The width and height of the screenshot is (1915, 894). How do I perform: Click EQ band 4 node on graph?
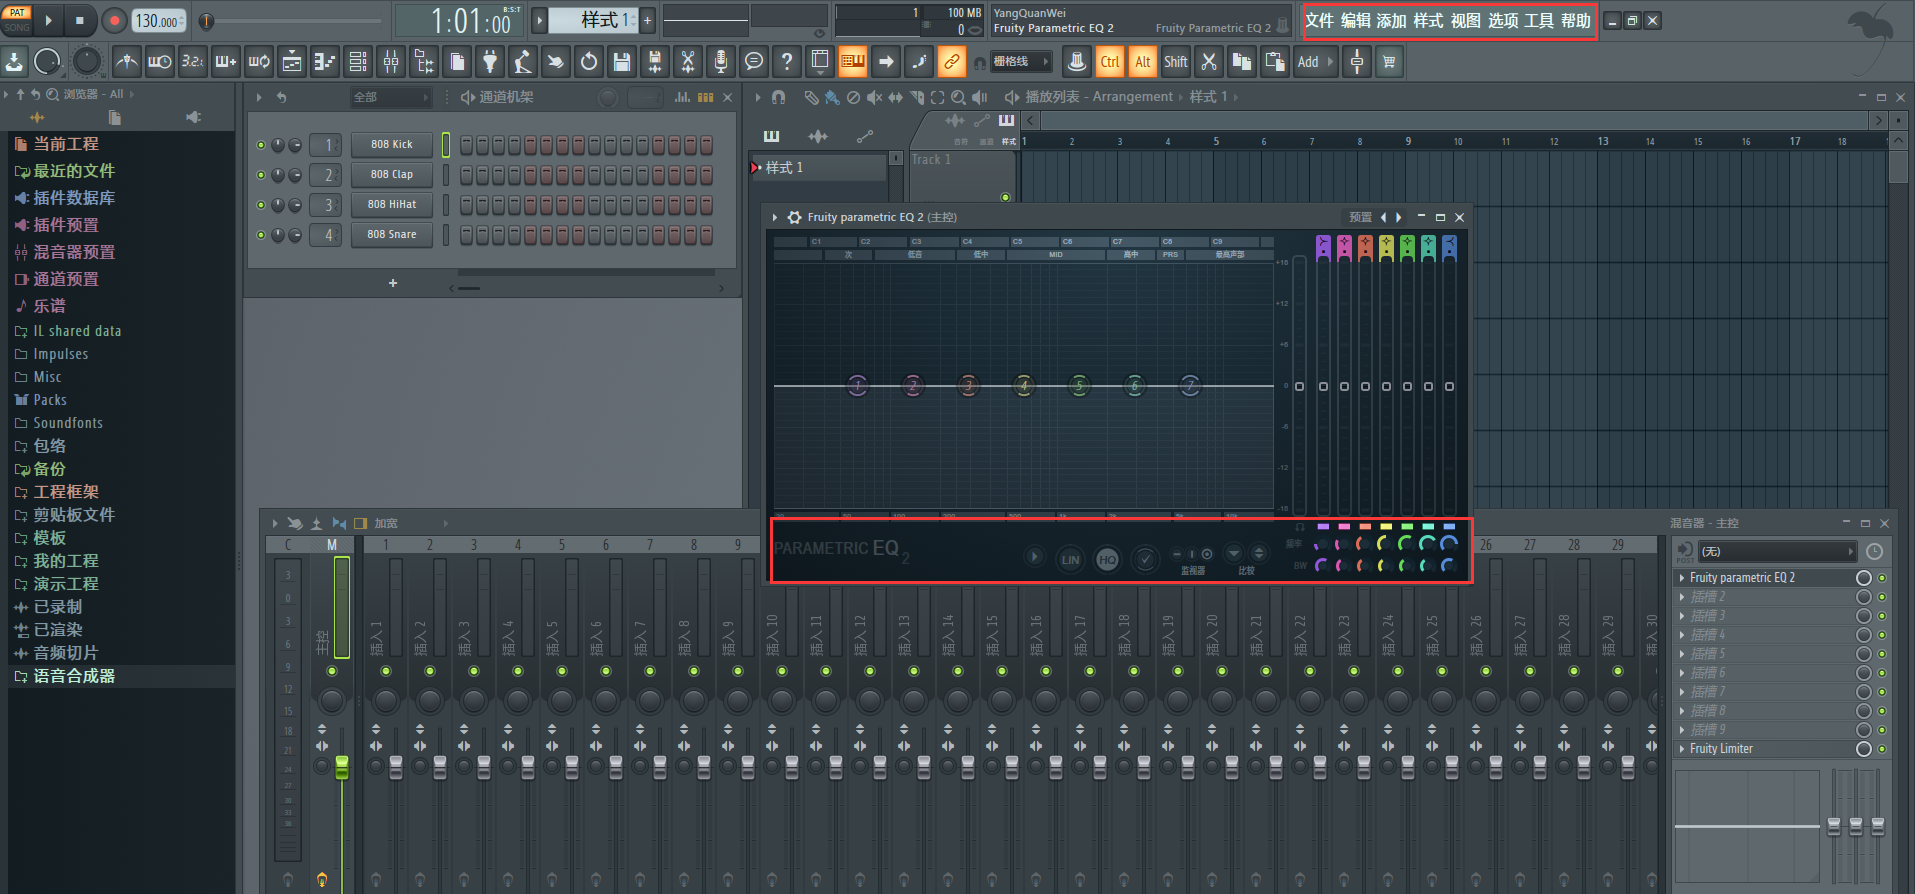[x=1023, y=385]
